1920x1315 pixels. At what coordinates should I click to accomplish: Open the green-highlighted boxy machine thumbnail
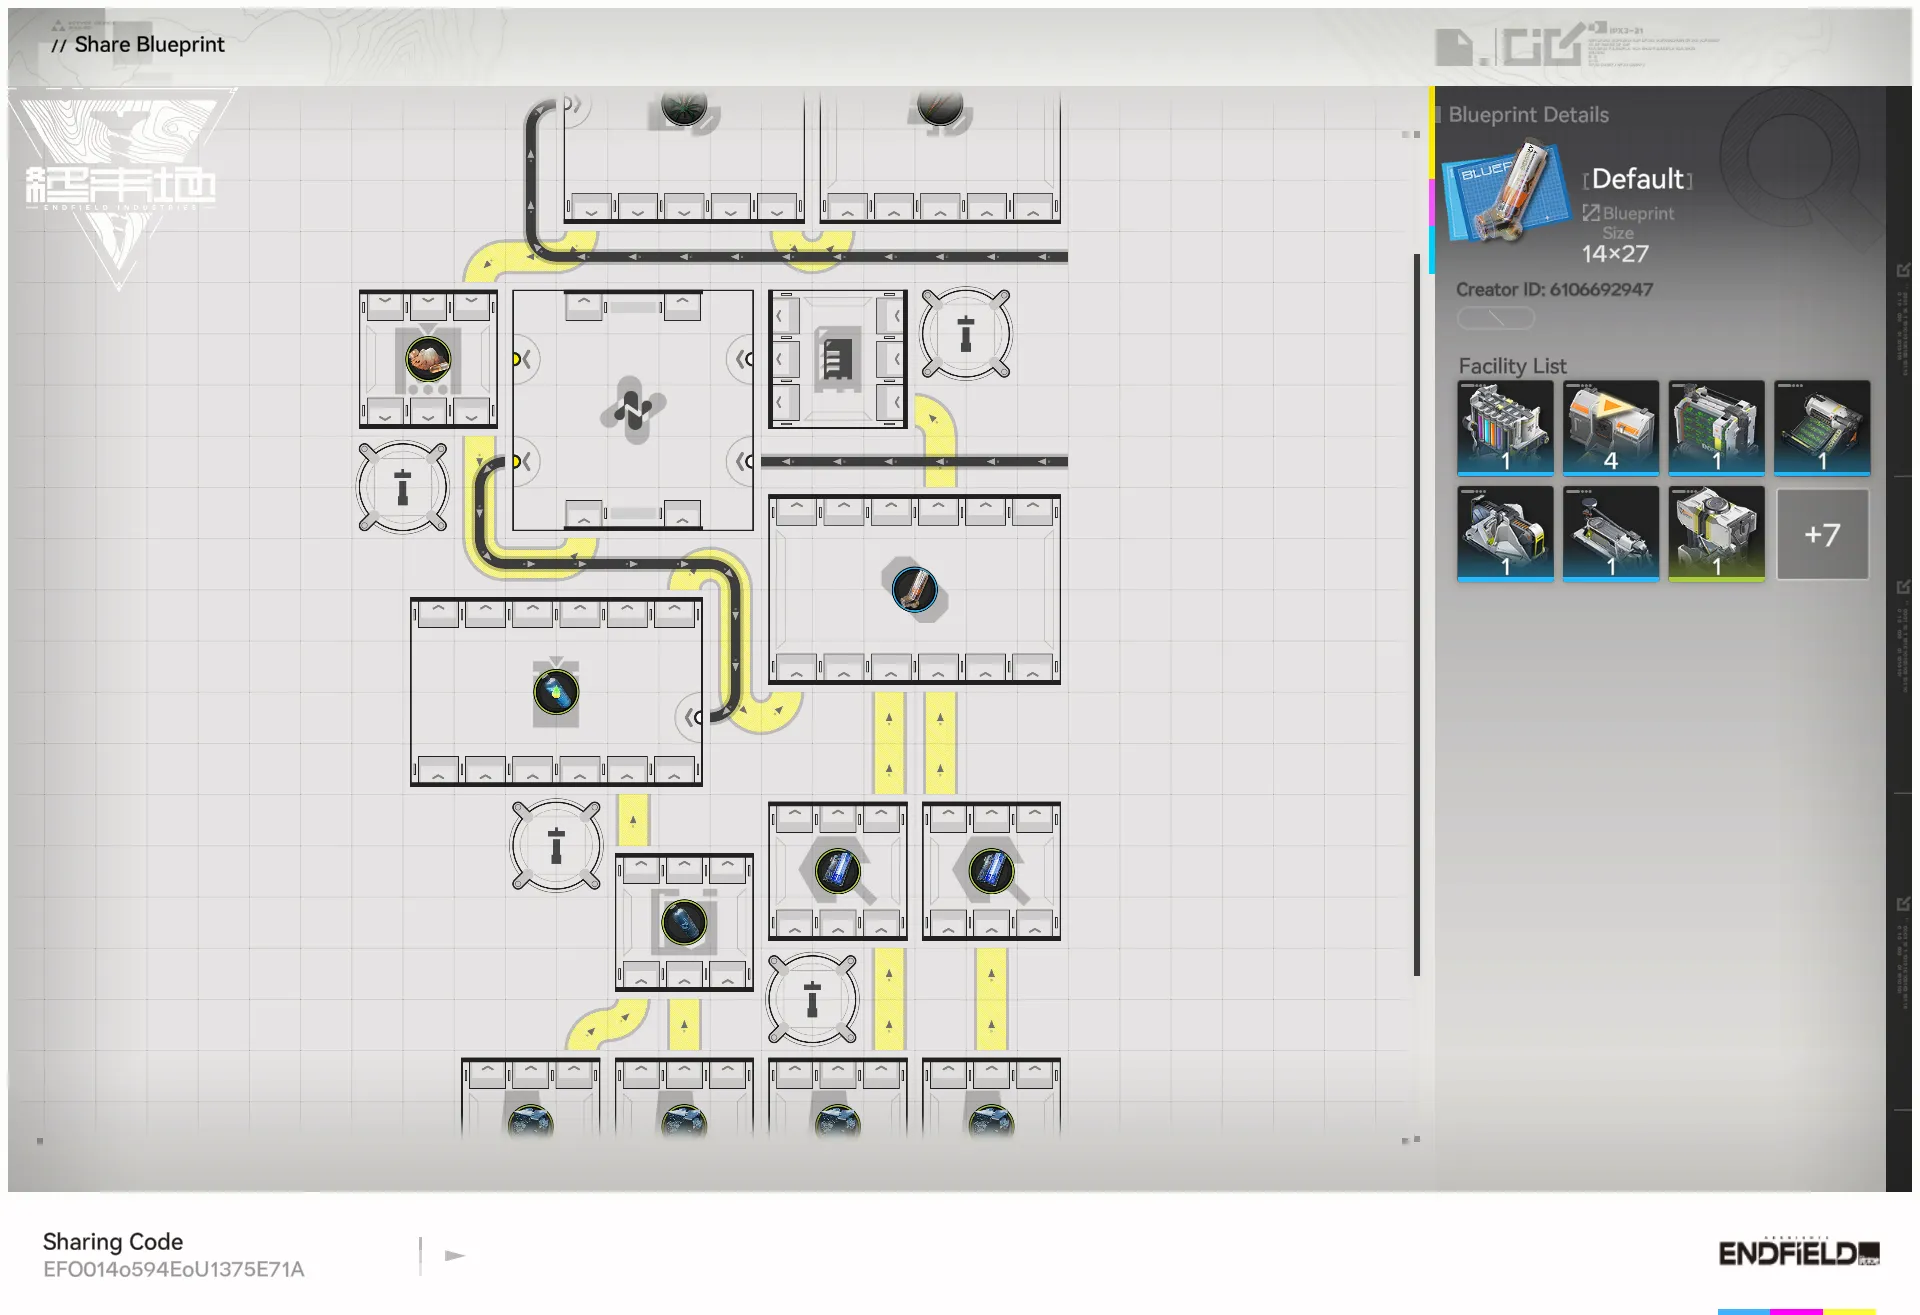coord(1716,534)
